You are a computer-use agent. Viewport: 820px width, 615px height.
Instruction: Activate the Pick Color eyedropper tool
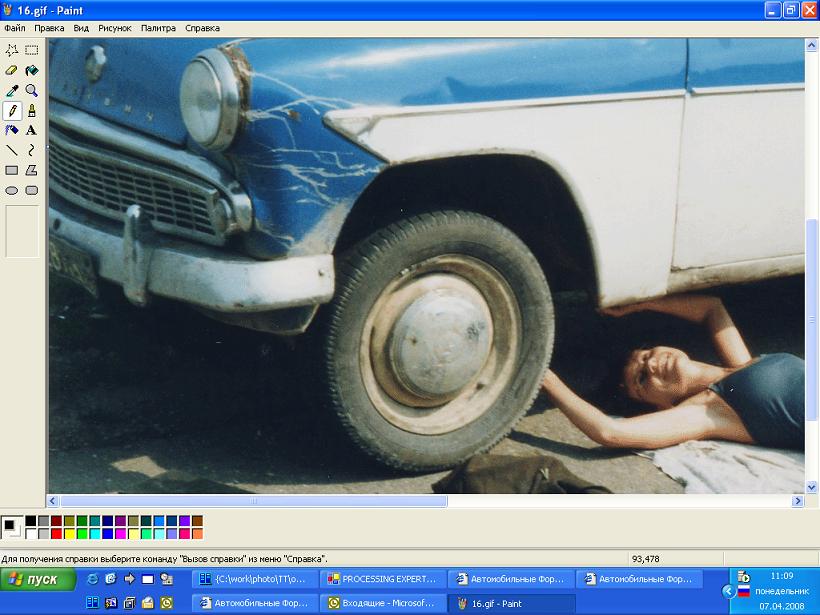(12, 90)
